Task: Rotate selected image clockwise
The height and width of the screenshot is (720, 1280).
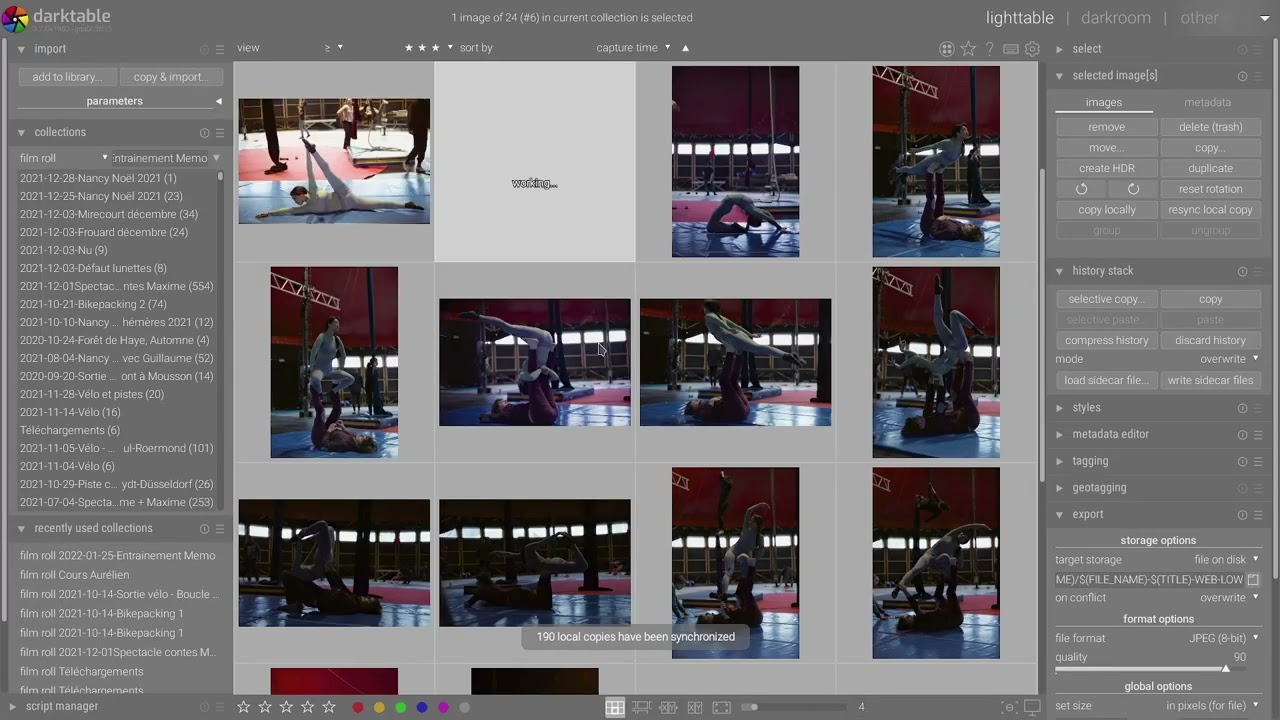Action: tap(1133, 189)
